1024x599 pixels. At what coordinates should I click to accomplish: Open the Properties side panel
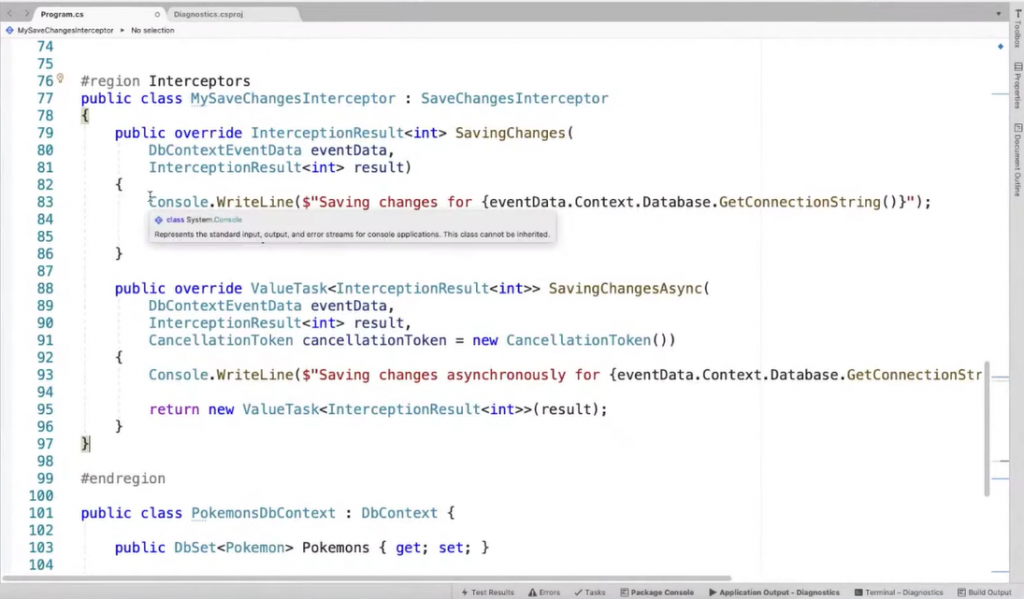click(x=1017, y=86)
